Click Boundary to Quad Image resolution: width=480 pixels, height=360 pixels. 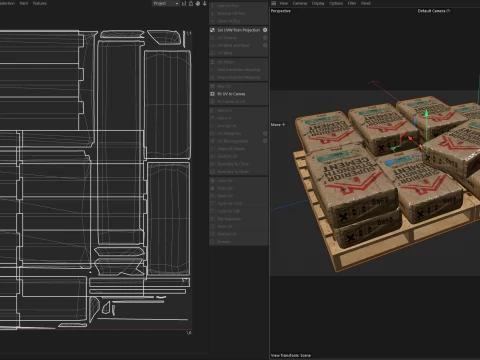pyautogui.click(x=233, y=172)
